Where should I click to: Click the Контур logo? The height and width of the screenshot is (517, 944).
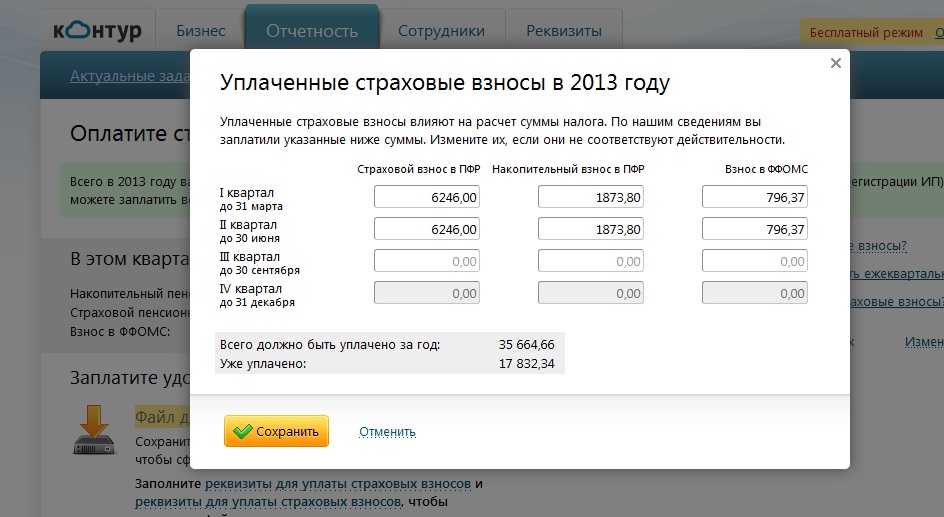click(x=99, y=30)
